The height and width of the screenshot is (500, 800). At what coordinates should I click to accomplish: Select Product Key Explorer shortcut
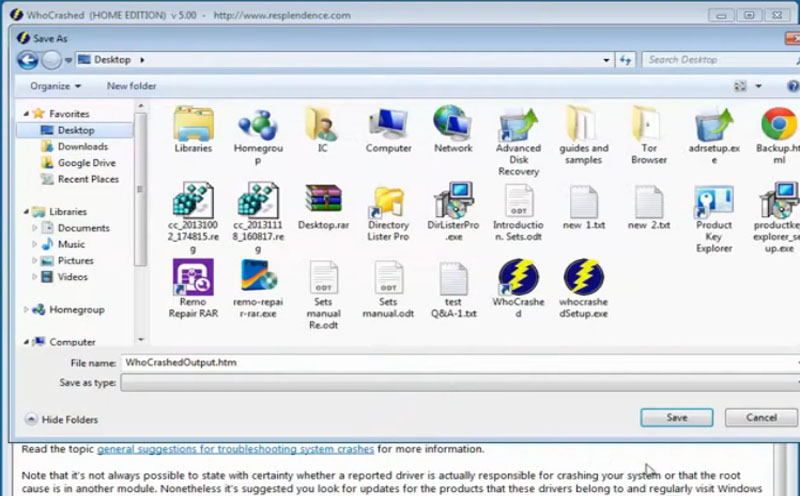tap(714, 218)
